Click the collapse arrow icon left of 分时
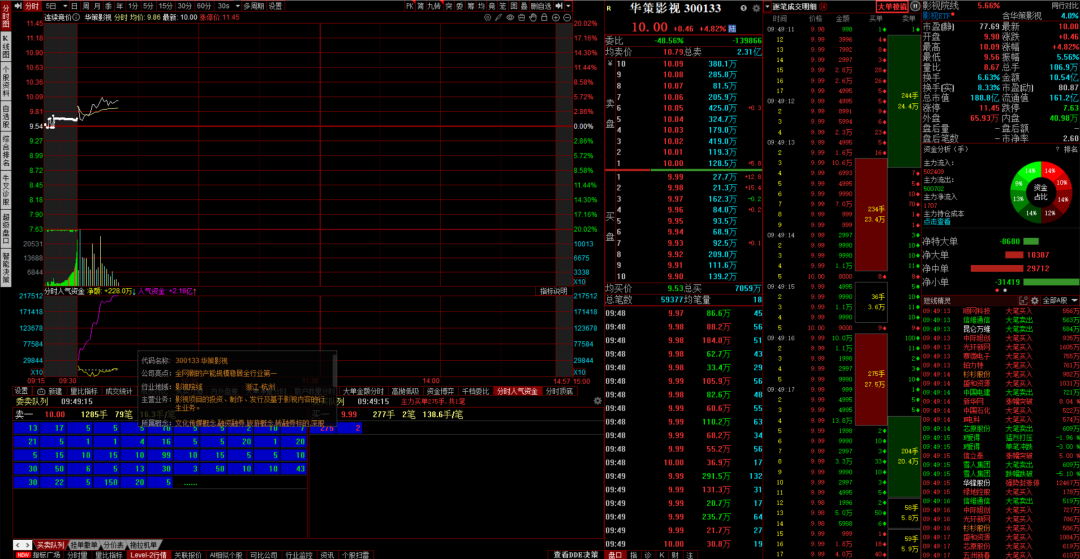The height and width of the screenshot is (559, 1080). click(17, 6)
